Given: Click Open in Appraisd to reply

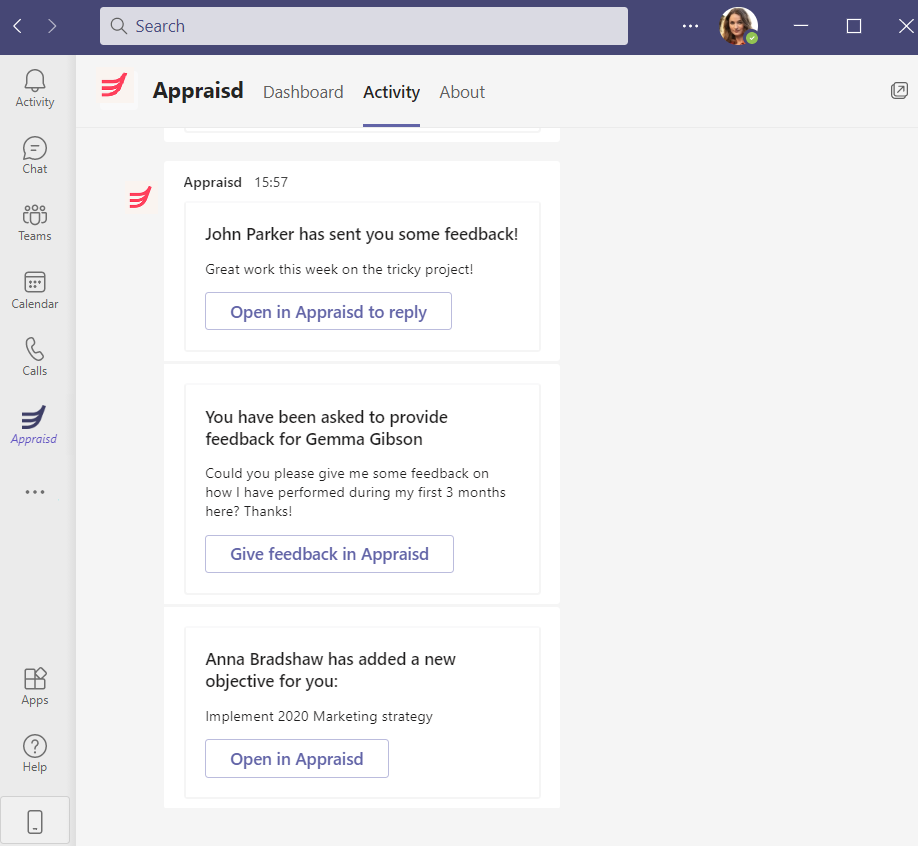Looking at the screenshot, I should (x=328, y=311).
